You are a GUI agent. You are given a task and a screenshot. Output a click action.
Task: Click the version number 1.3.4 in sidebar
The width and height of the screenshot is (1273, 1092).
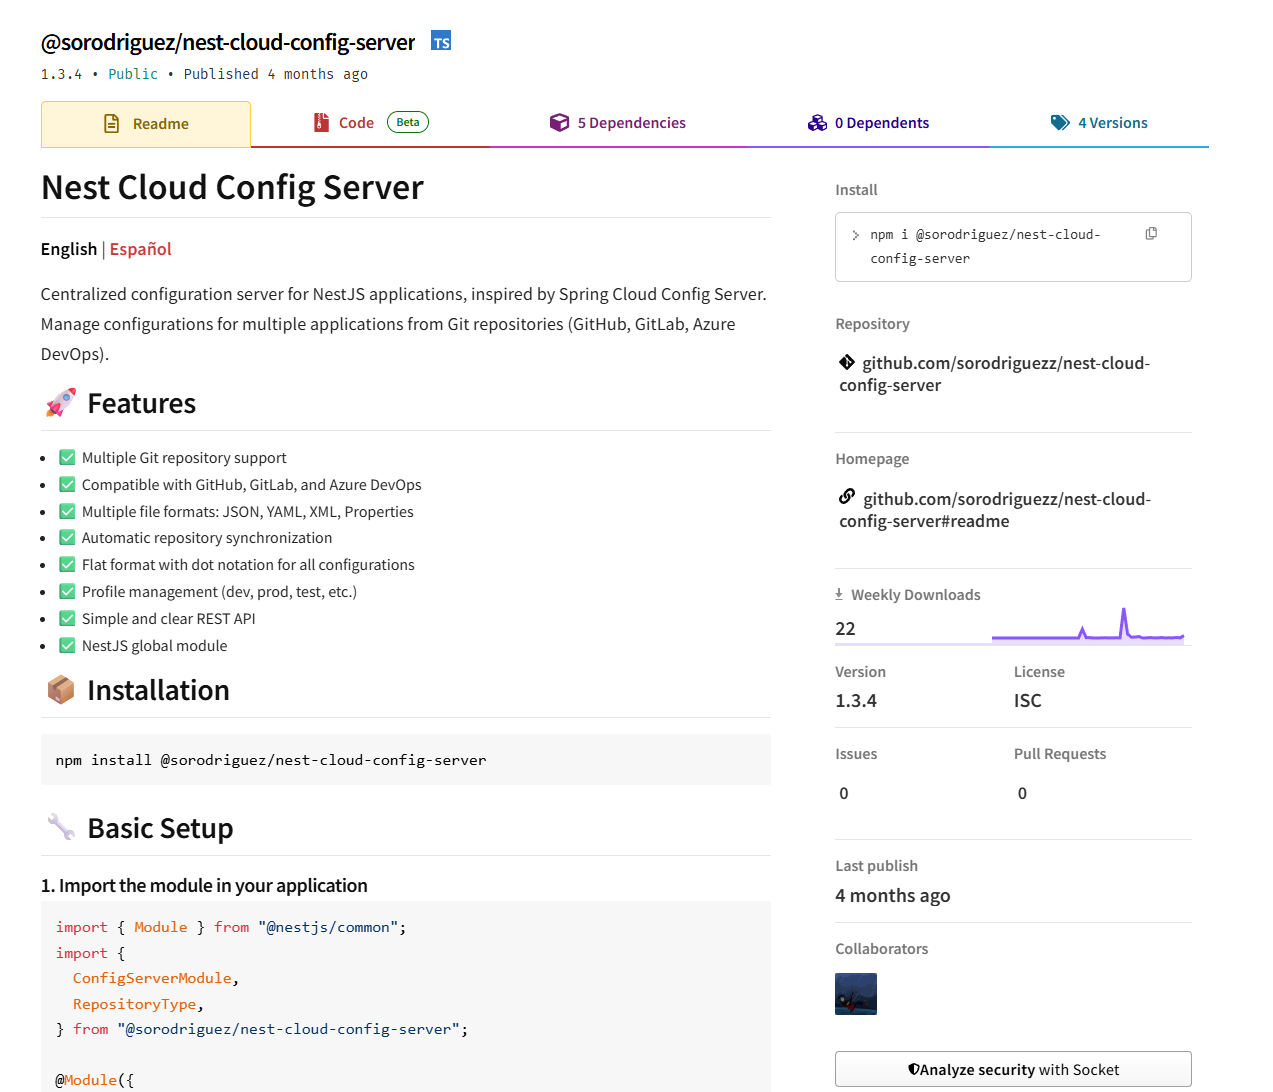(856, 700)
